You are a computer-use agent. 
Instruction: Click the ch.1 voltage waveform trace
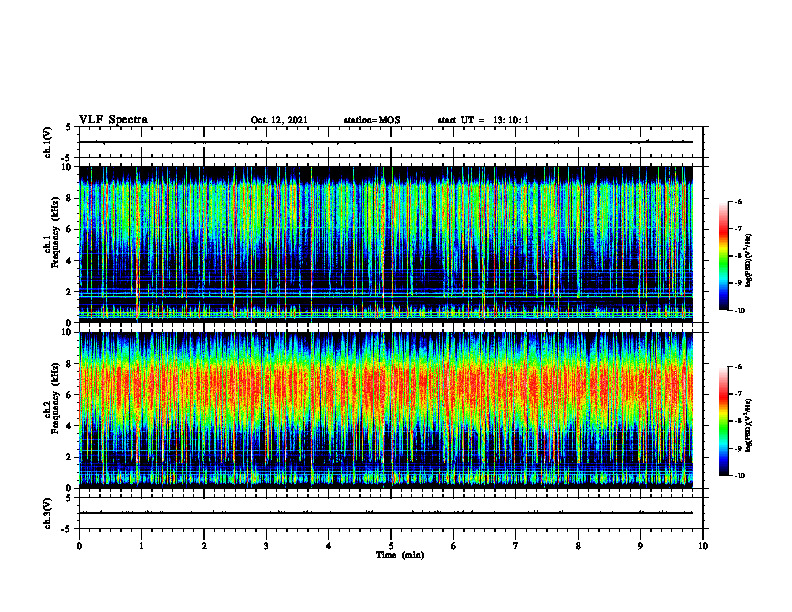click(386, 142)
